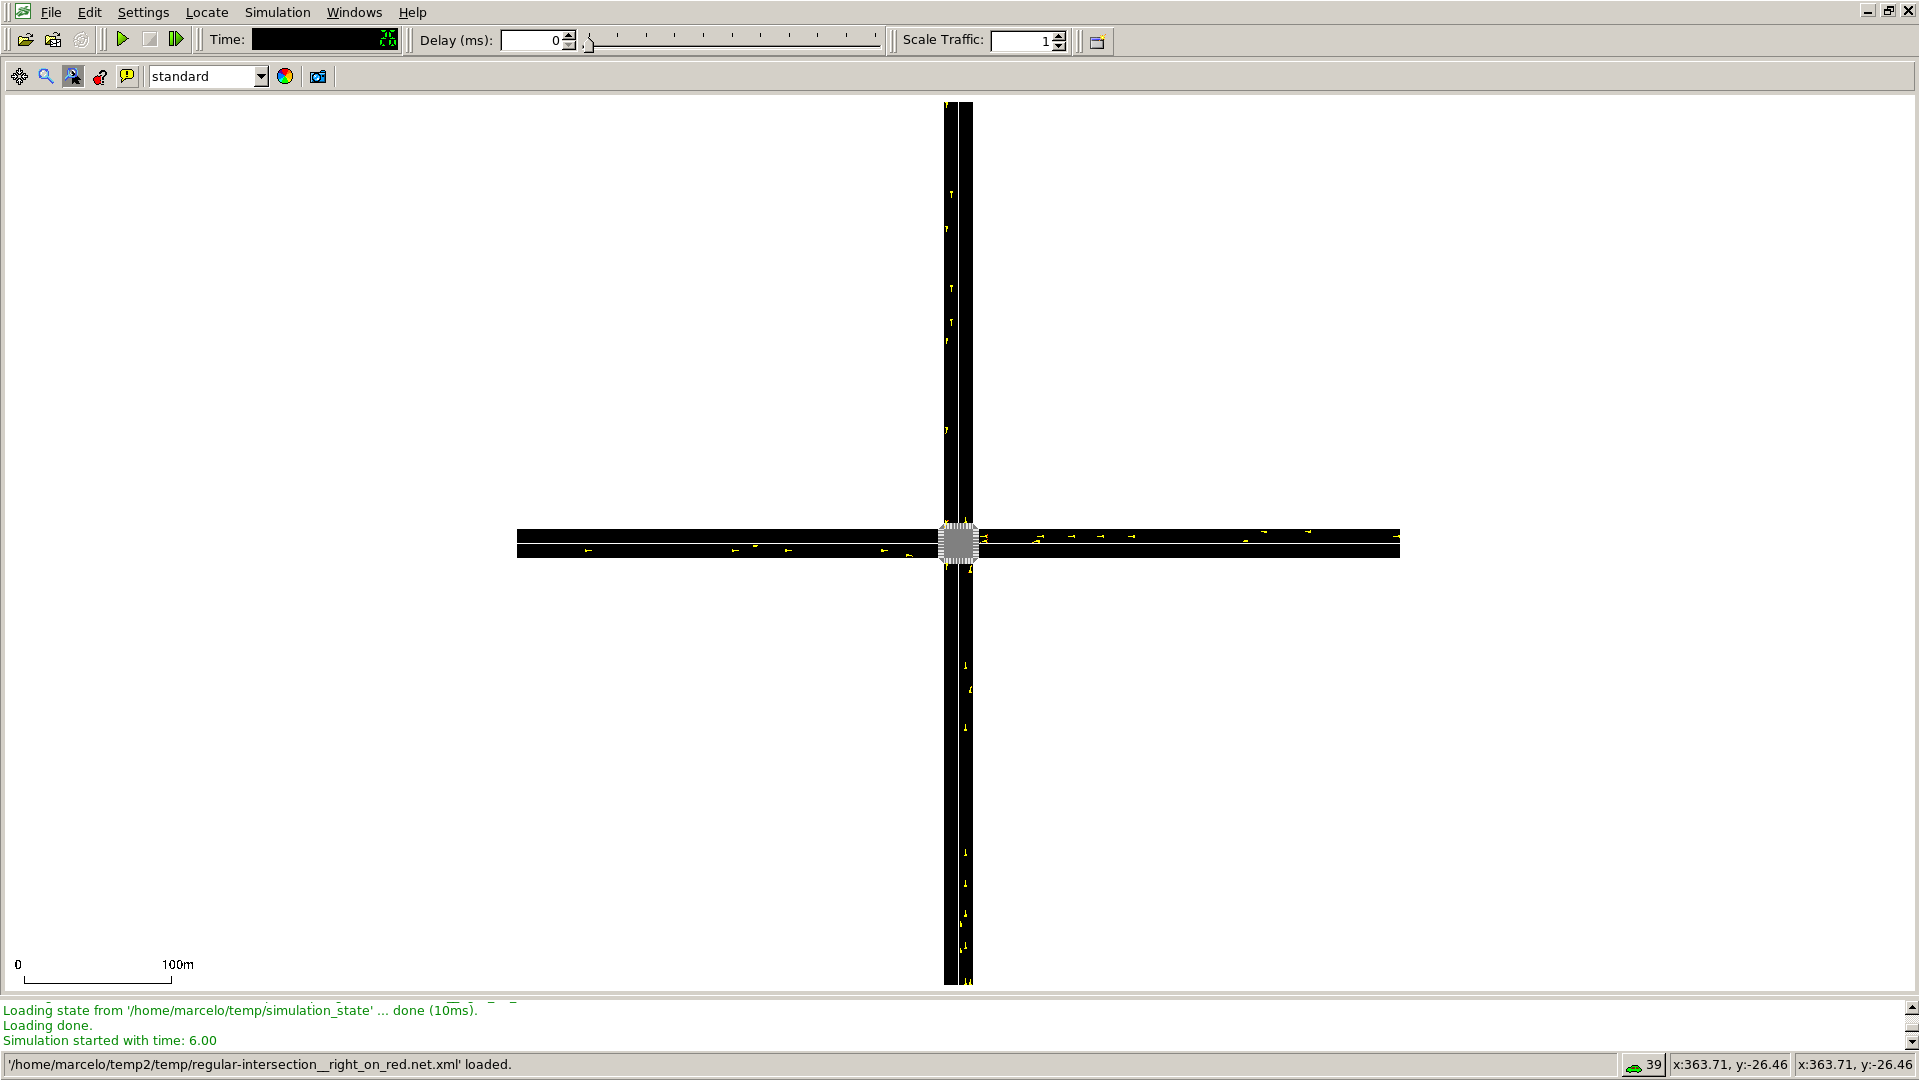Image resolution: width=1919 pixels, height=1080 pixels.
Task: Recenter the network view
Action: point(20,76)
